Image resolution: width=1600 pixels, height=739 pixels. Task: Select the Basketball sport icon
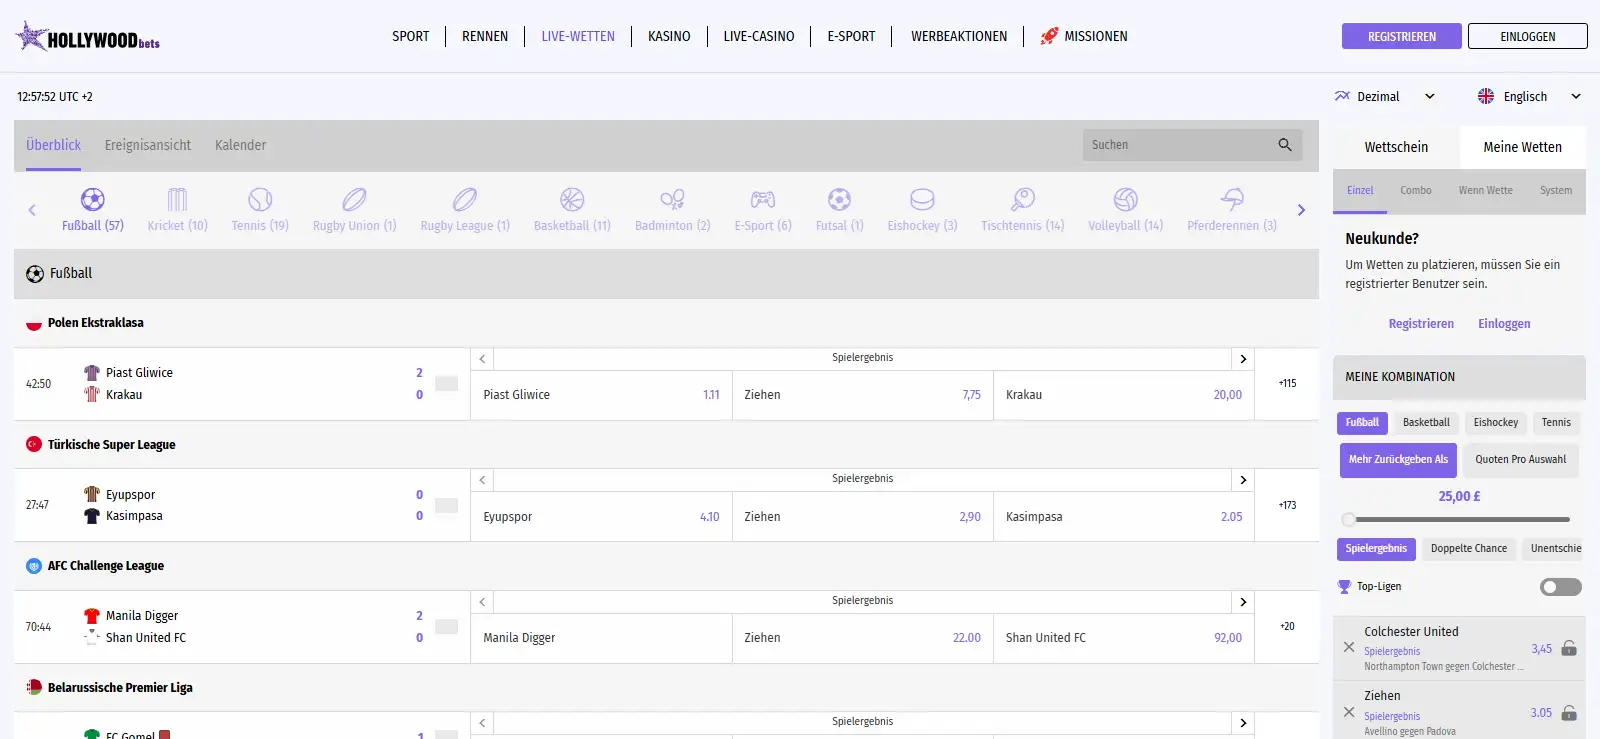coord(572,199)
